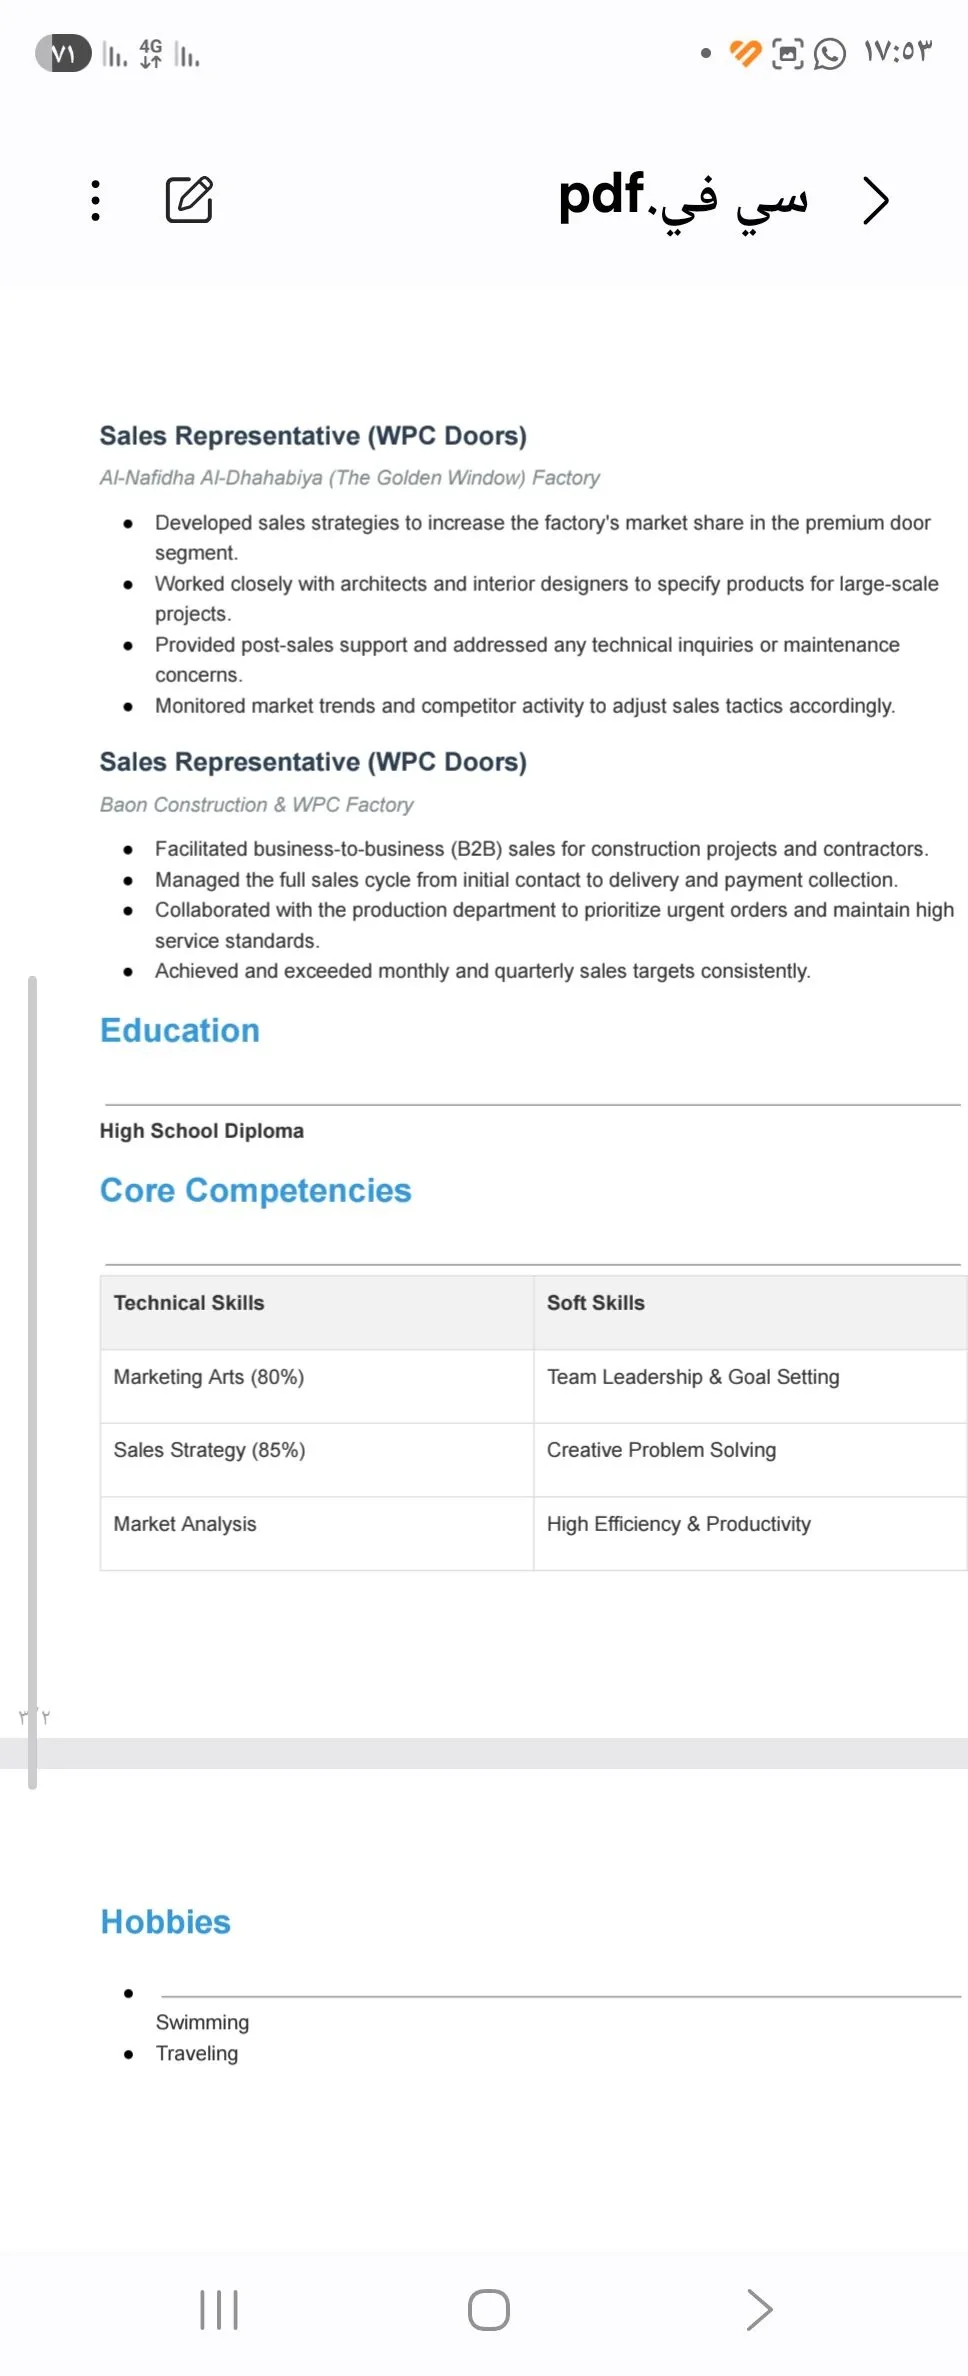
Task: Tap the Education section heading
Action: pos(180,1030)
